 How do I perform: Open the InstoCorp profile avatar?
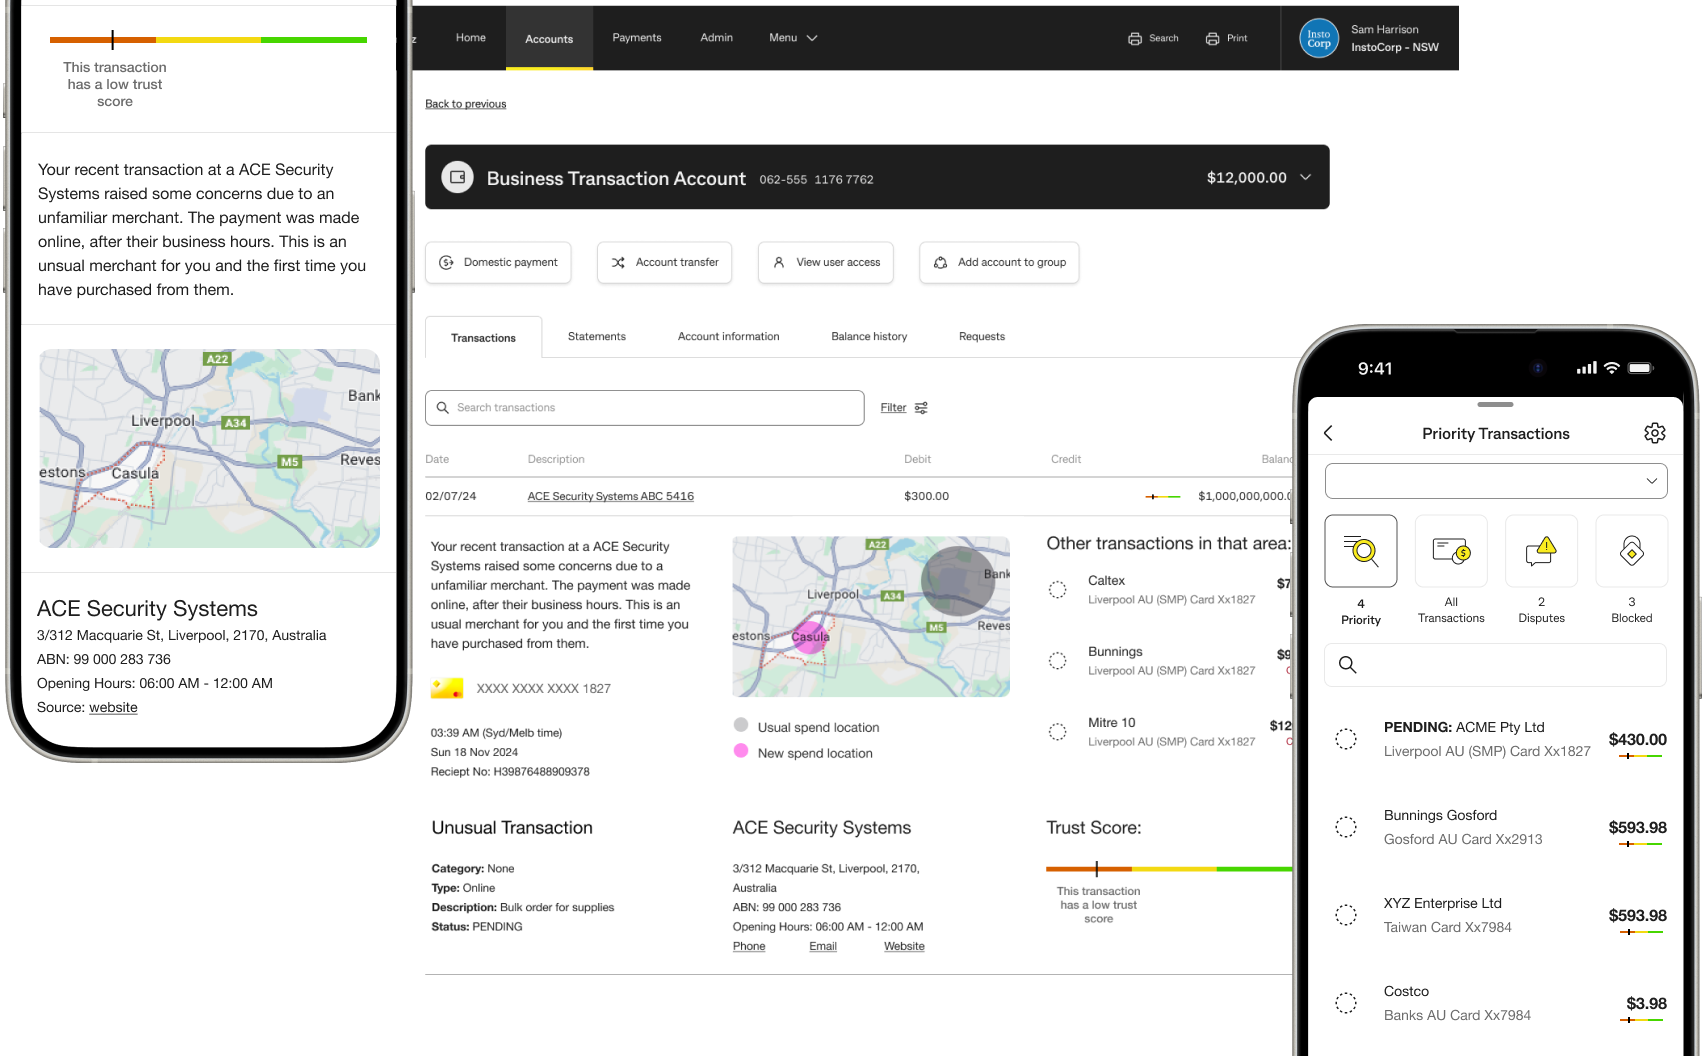coord(1319,39)
